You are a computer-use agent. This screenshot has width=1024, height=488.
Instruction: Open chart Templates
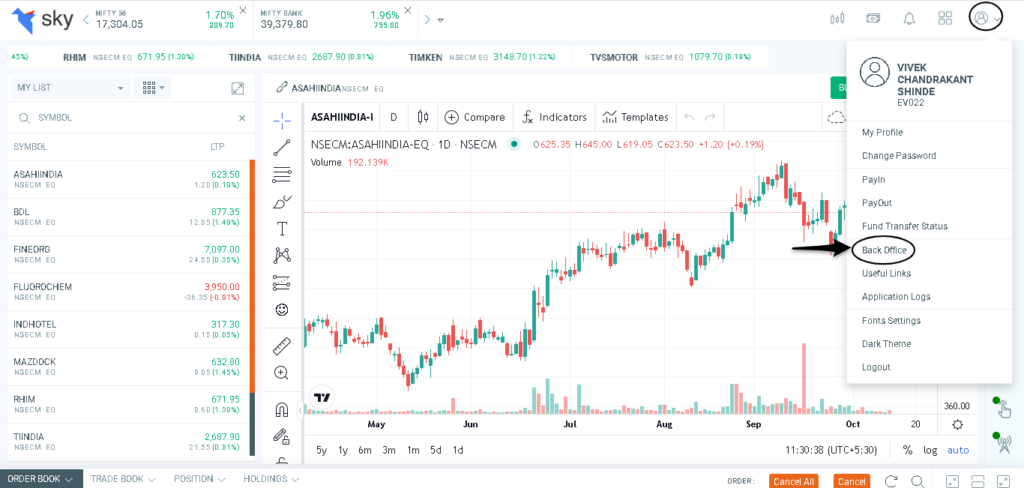(x=636, y=117)
